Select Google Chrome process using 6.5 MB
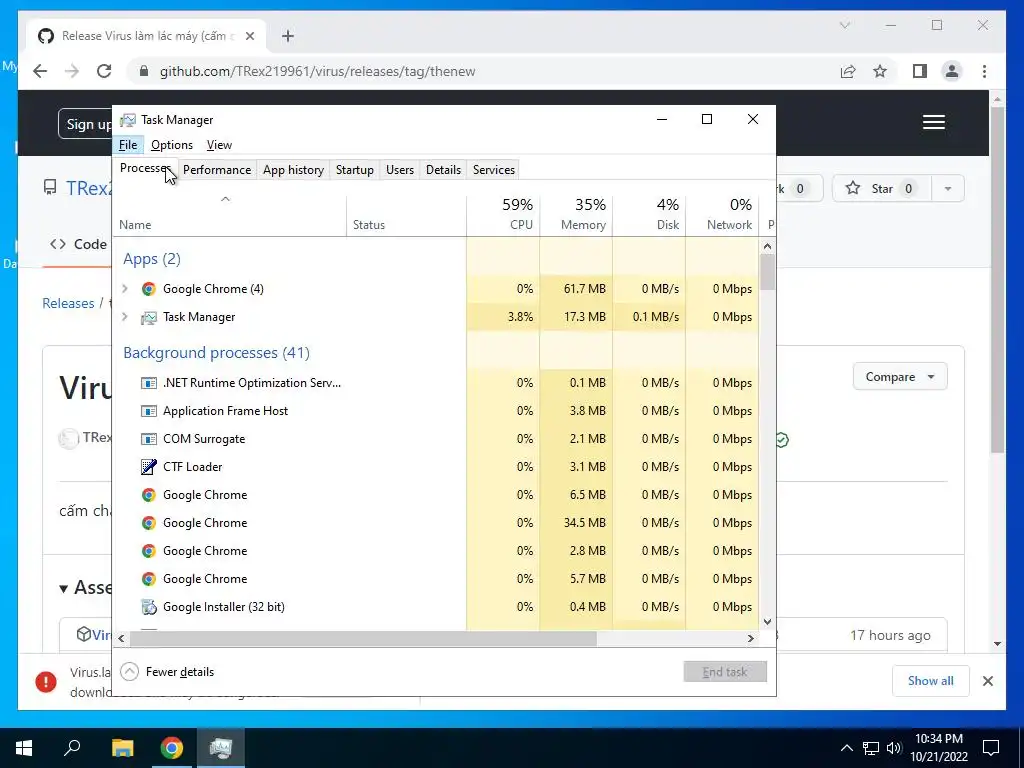This screenshot has width=1024, height=768. click(x=436, y=495)
